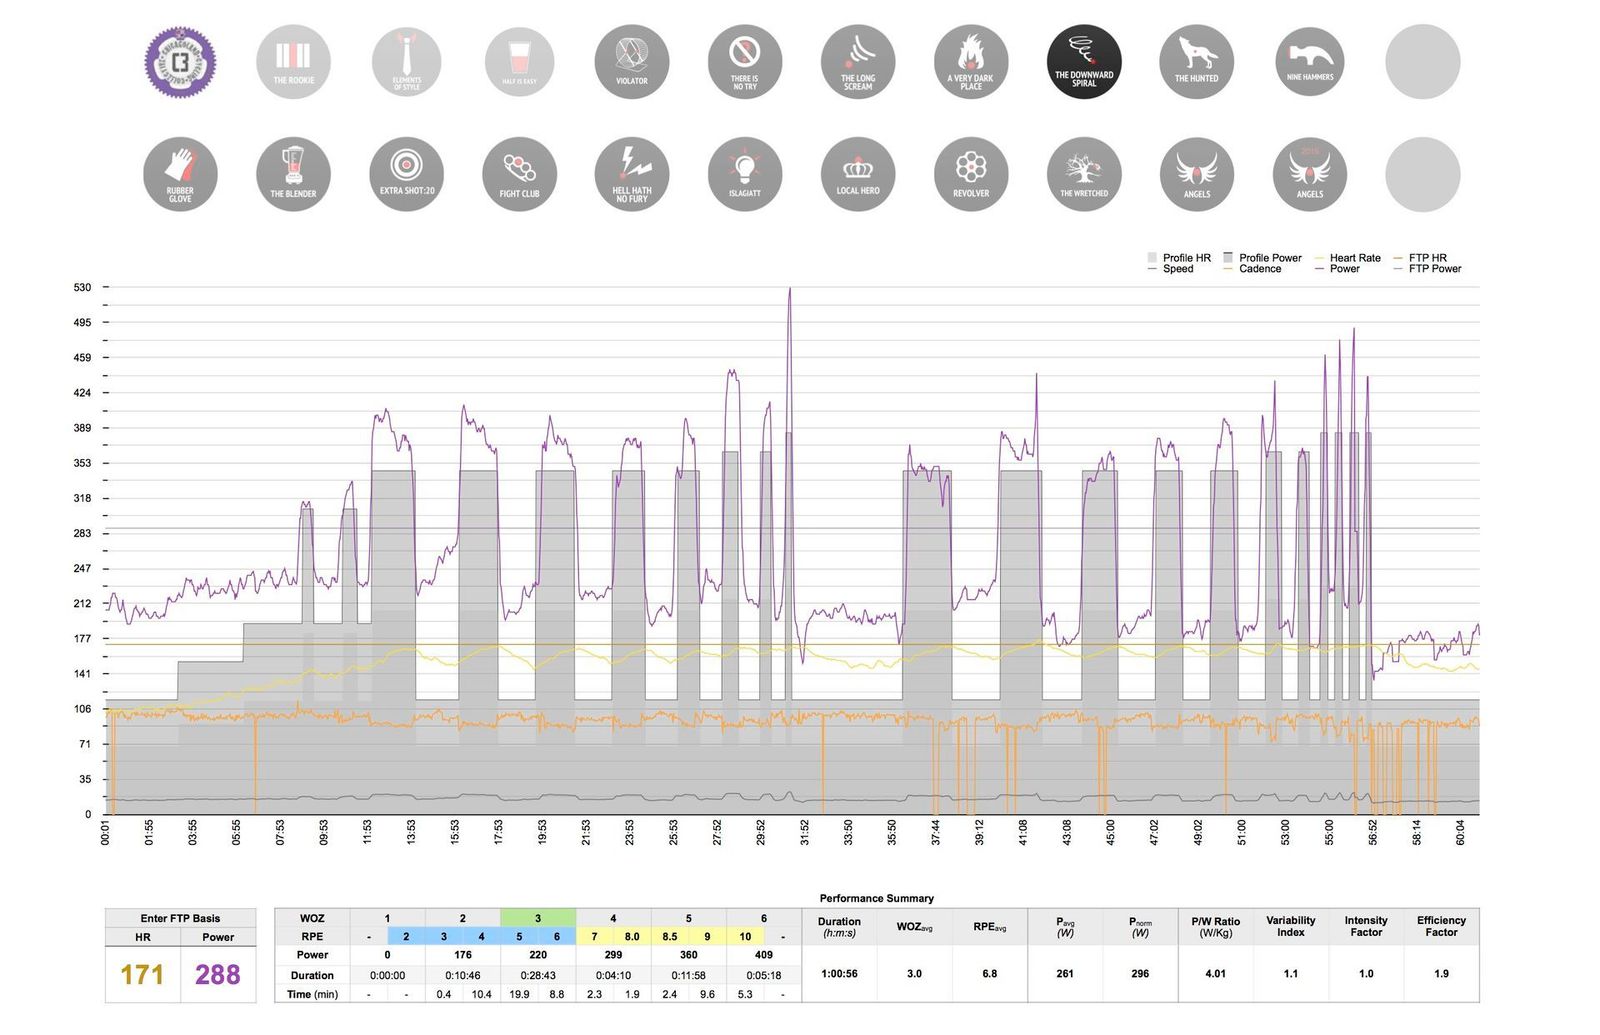Hide the Cadence series via legend
The image size is (1600, 1035).
tap(1259, 269)
